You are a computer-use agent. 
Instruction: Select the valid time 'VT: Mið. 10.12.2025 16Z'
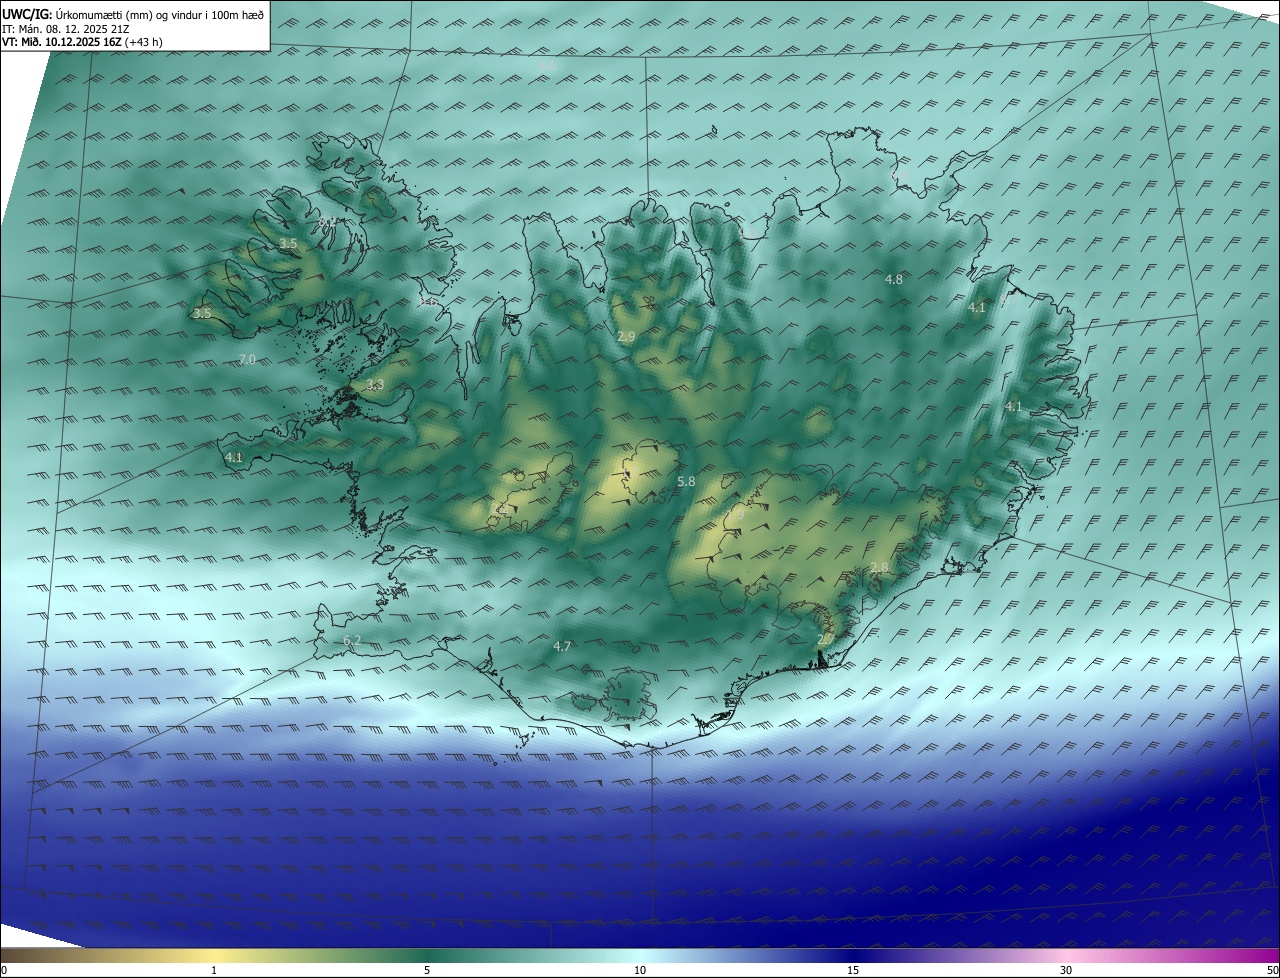[x=62, y=42]
